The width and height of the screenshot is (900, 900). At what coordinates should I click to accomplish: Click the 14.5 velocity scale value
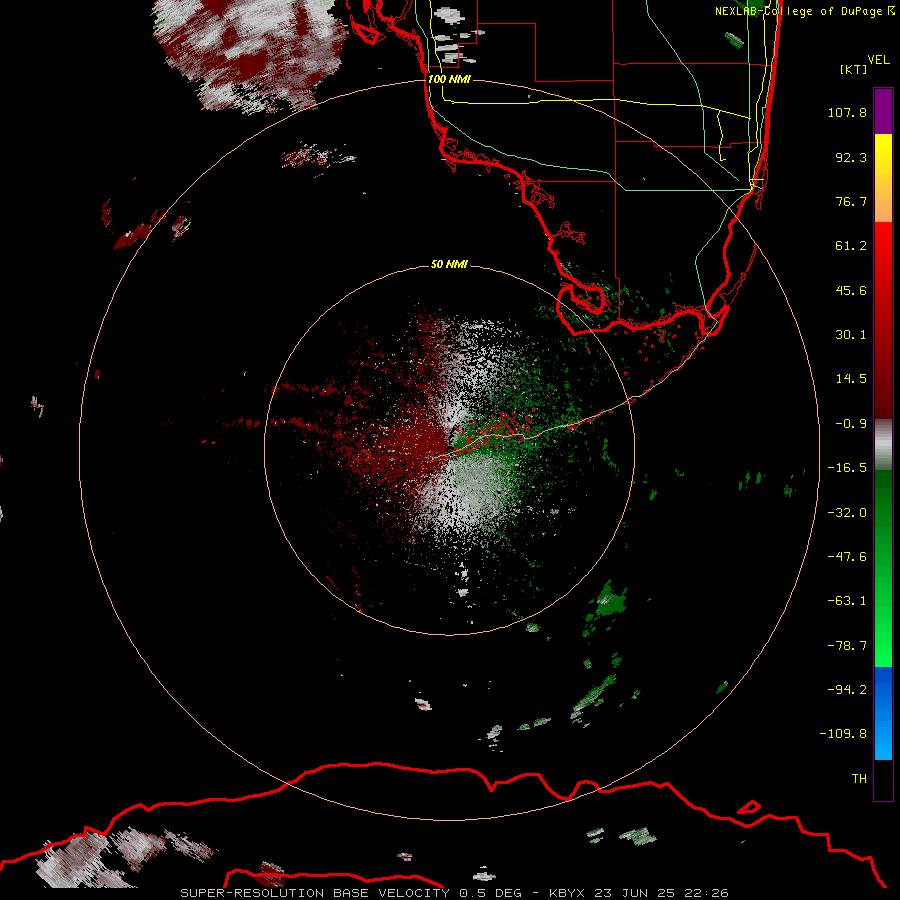click(x=851, y=379)
